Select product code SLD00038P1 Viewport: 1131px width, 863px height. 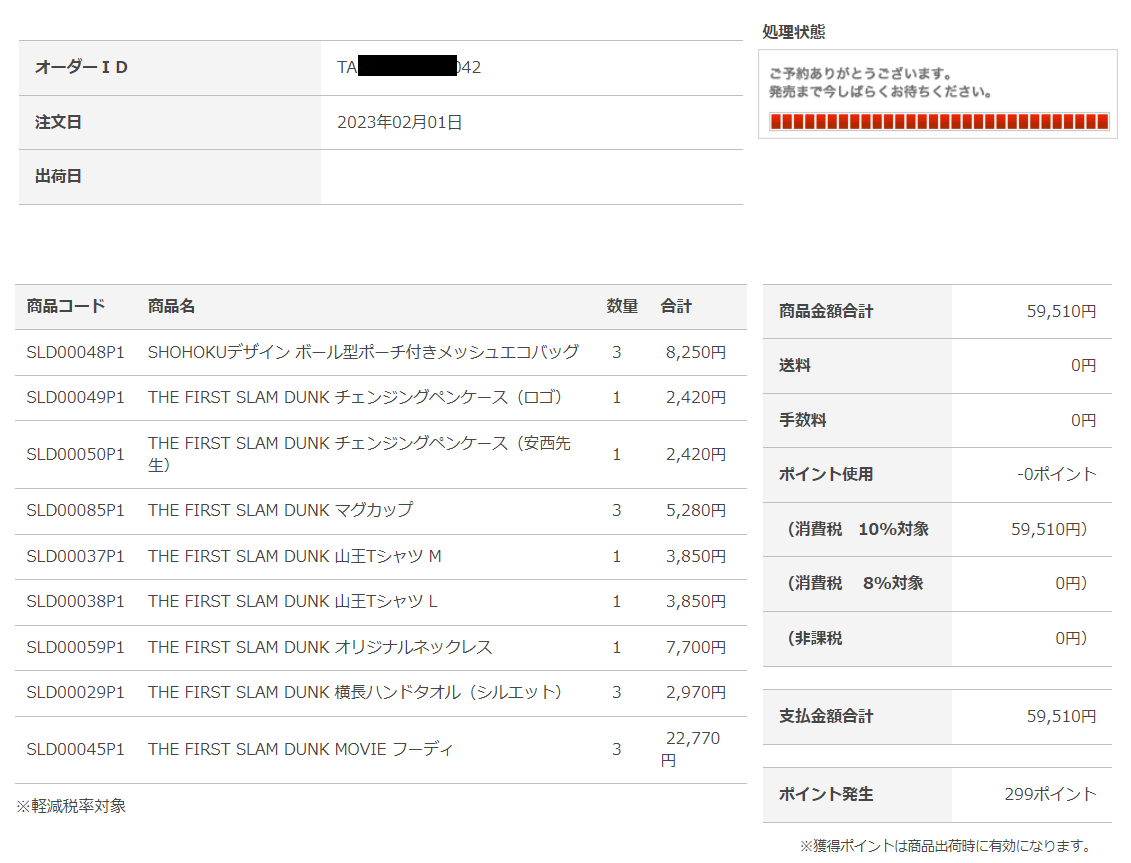pyautogui.click(x=76, y=601)
